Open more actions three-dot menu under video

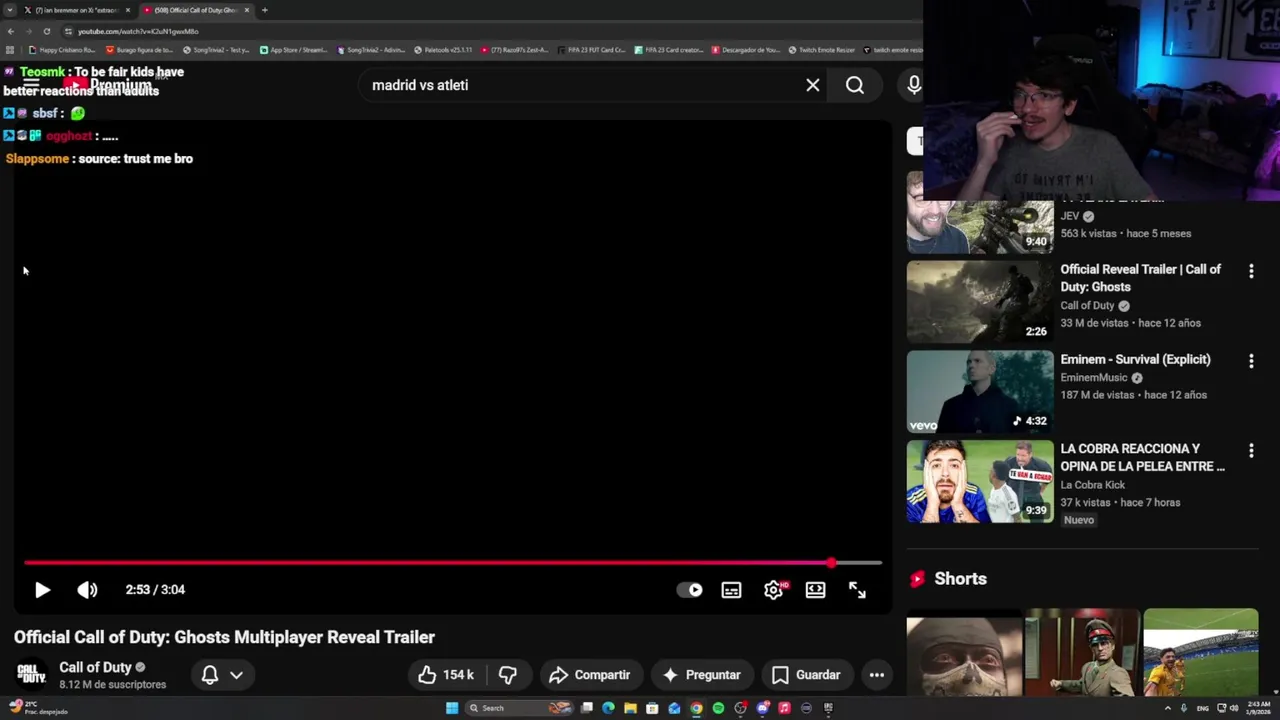pyautogui.click(x=877, y=675)
